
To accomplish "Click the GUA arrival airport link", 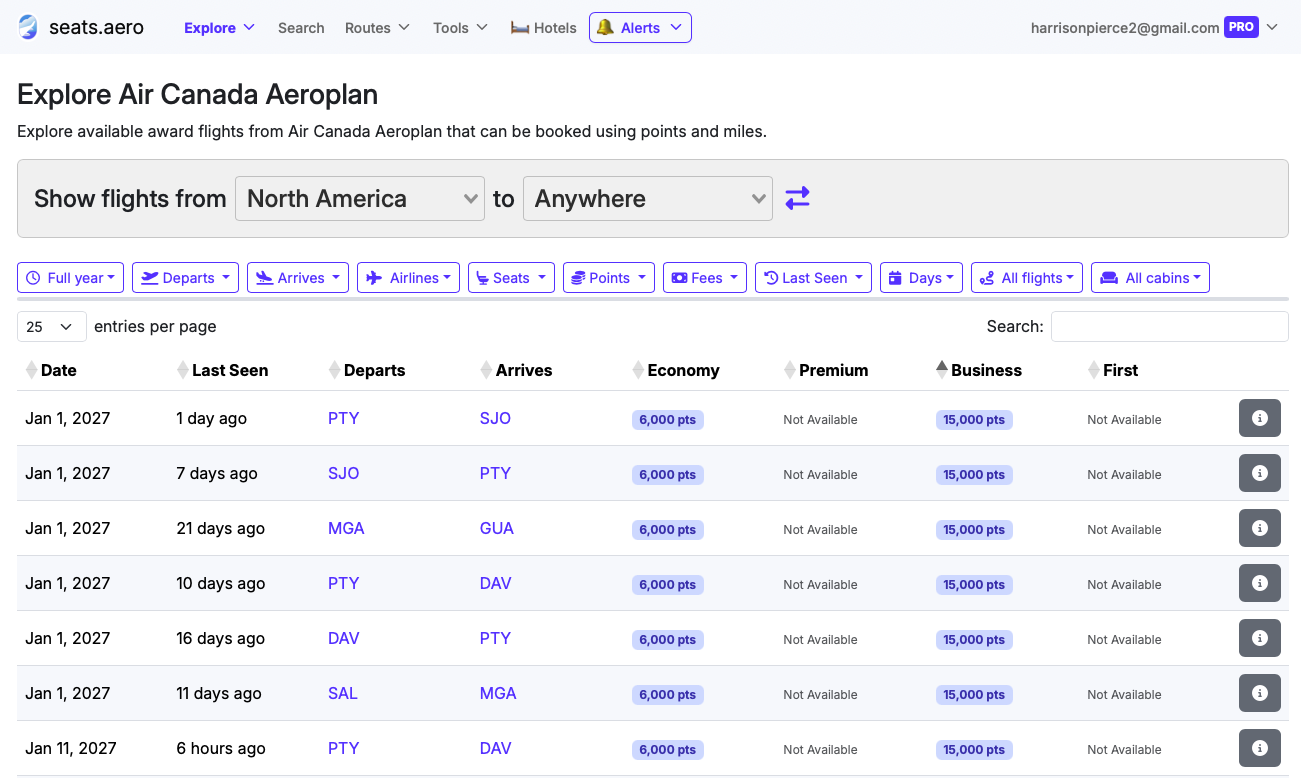I will pos(497,528).
